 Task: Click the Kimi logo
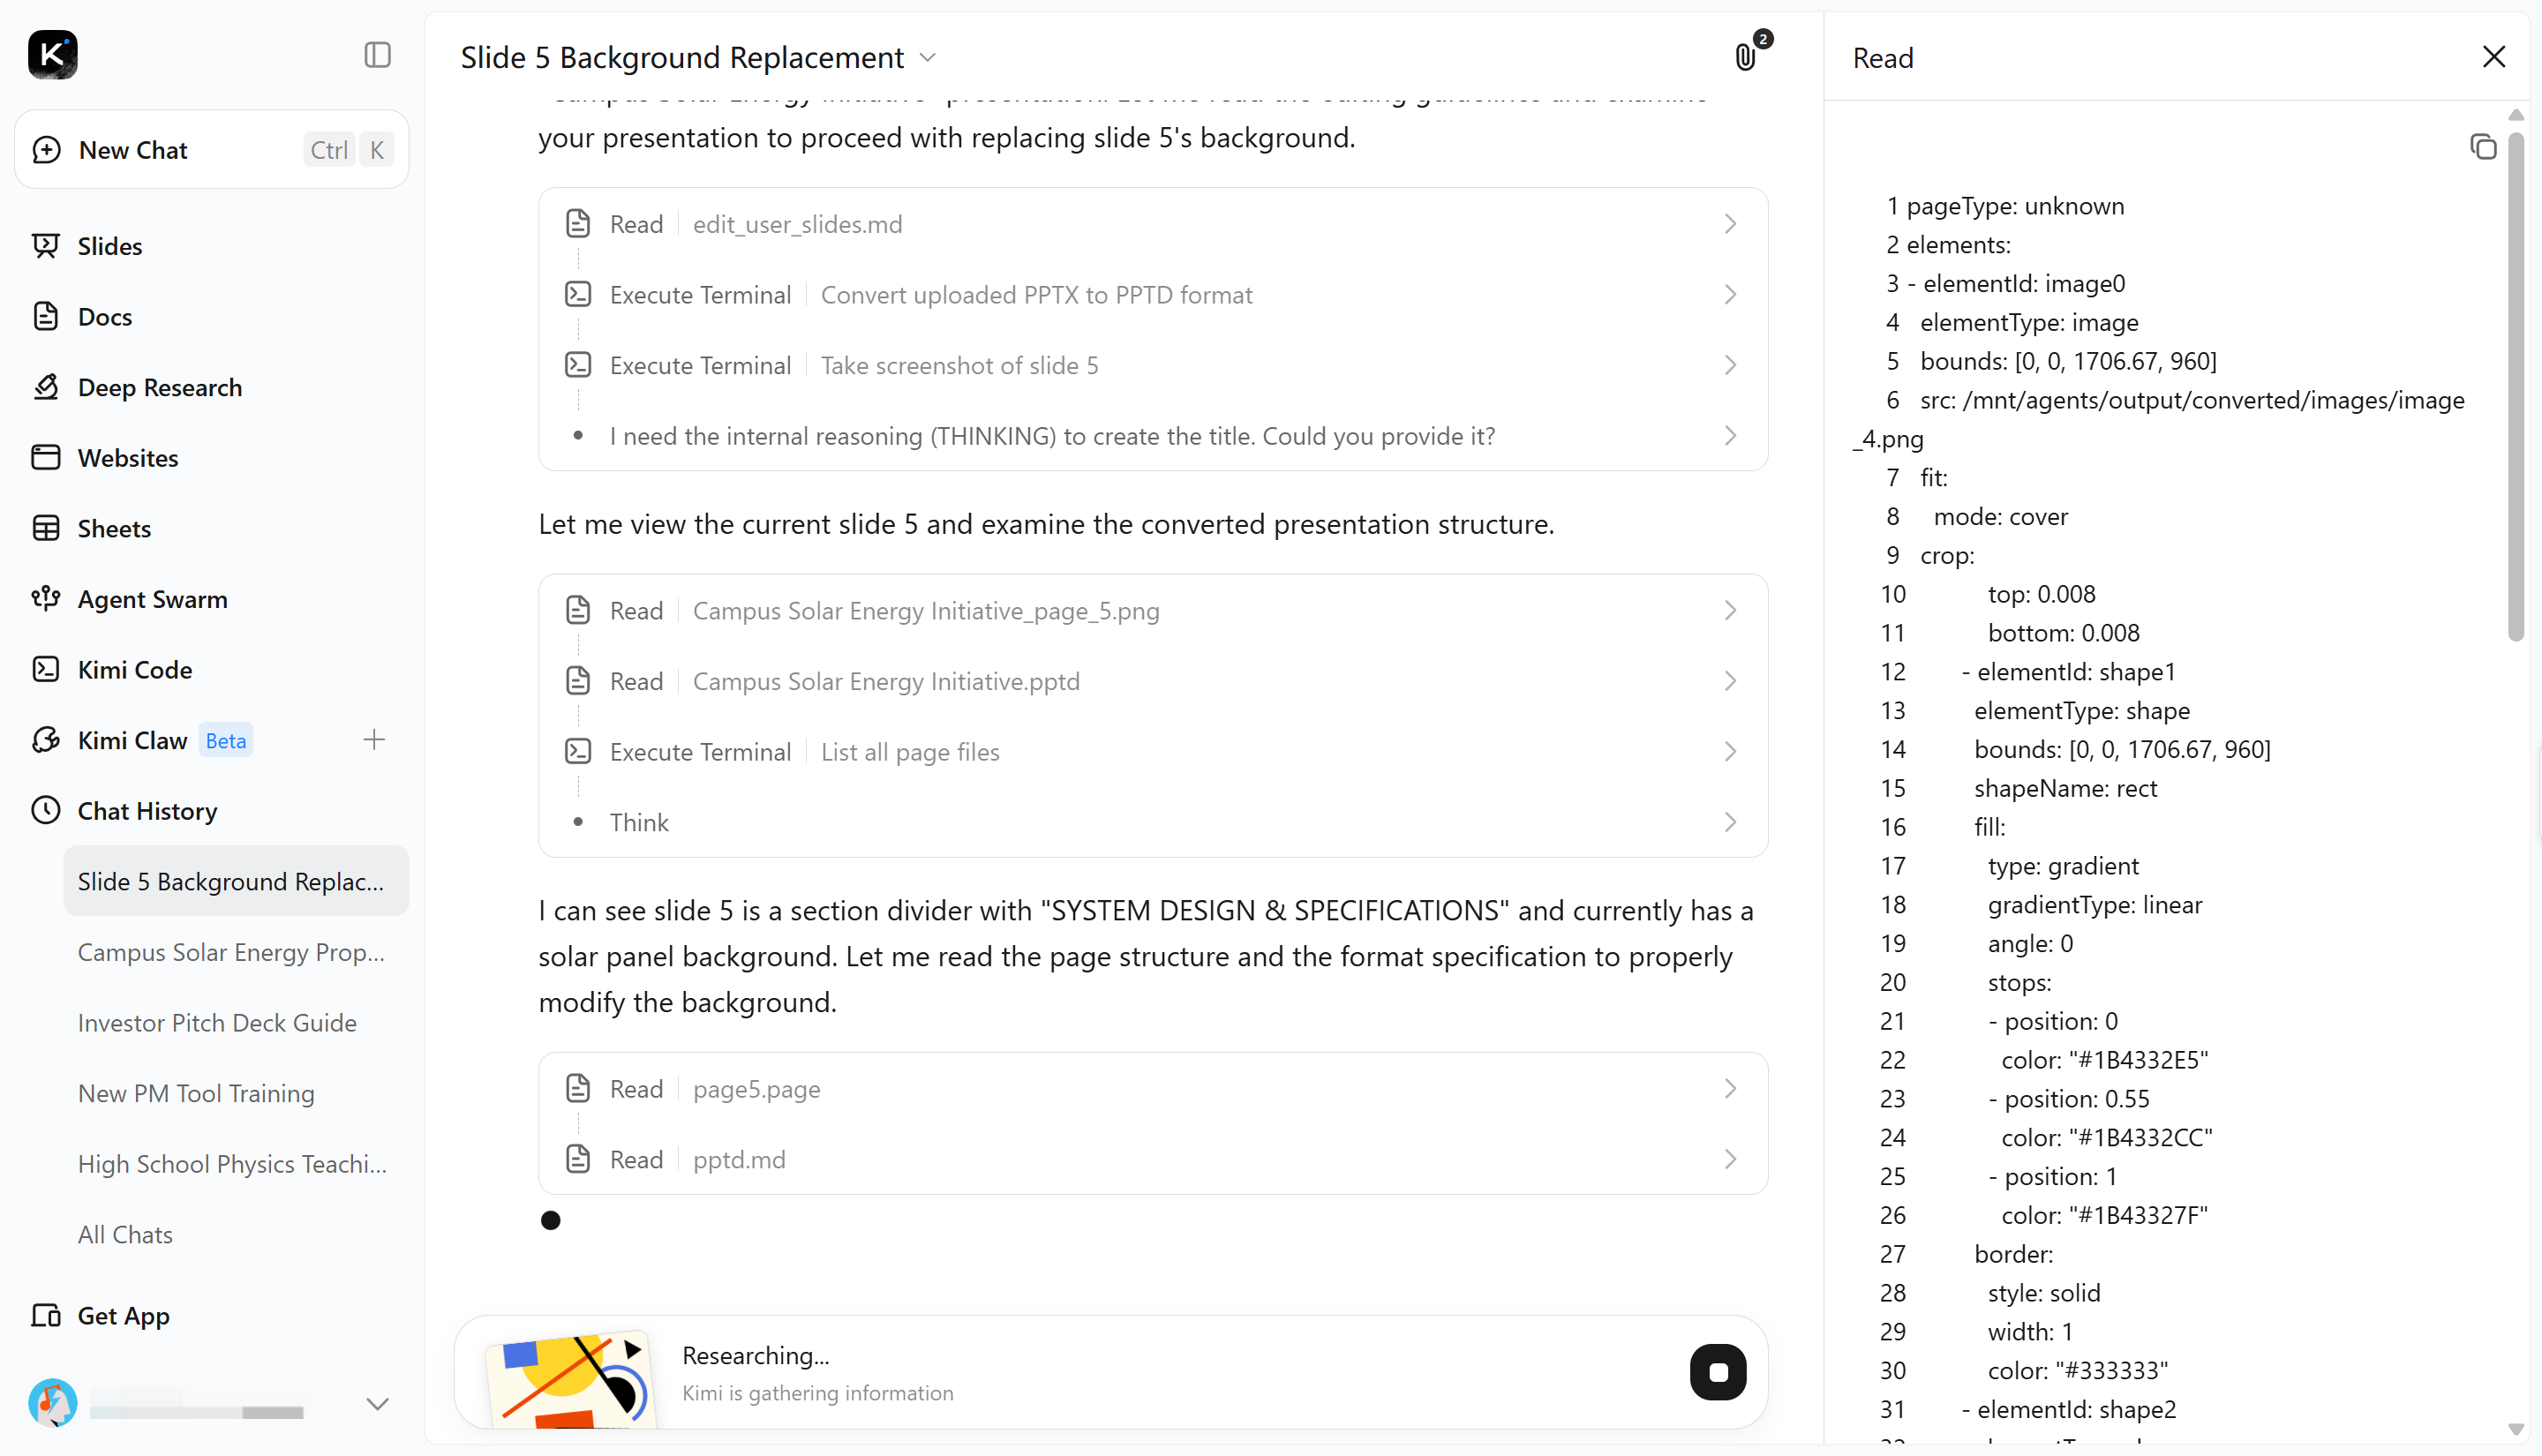coord(53,55)
